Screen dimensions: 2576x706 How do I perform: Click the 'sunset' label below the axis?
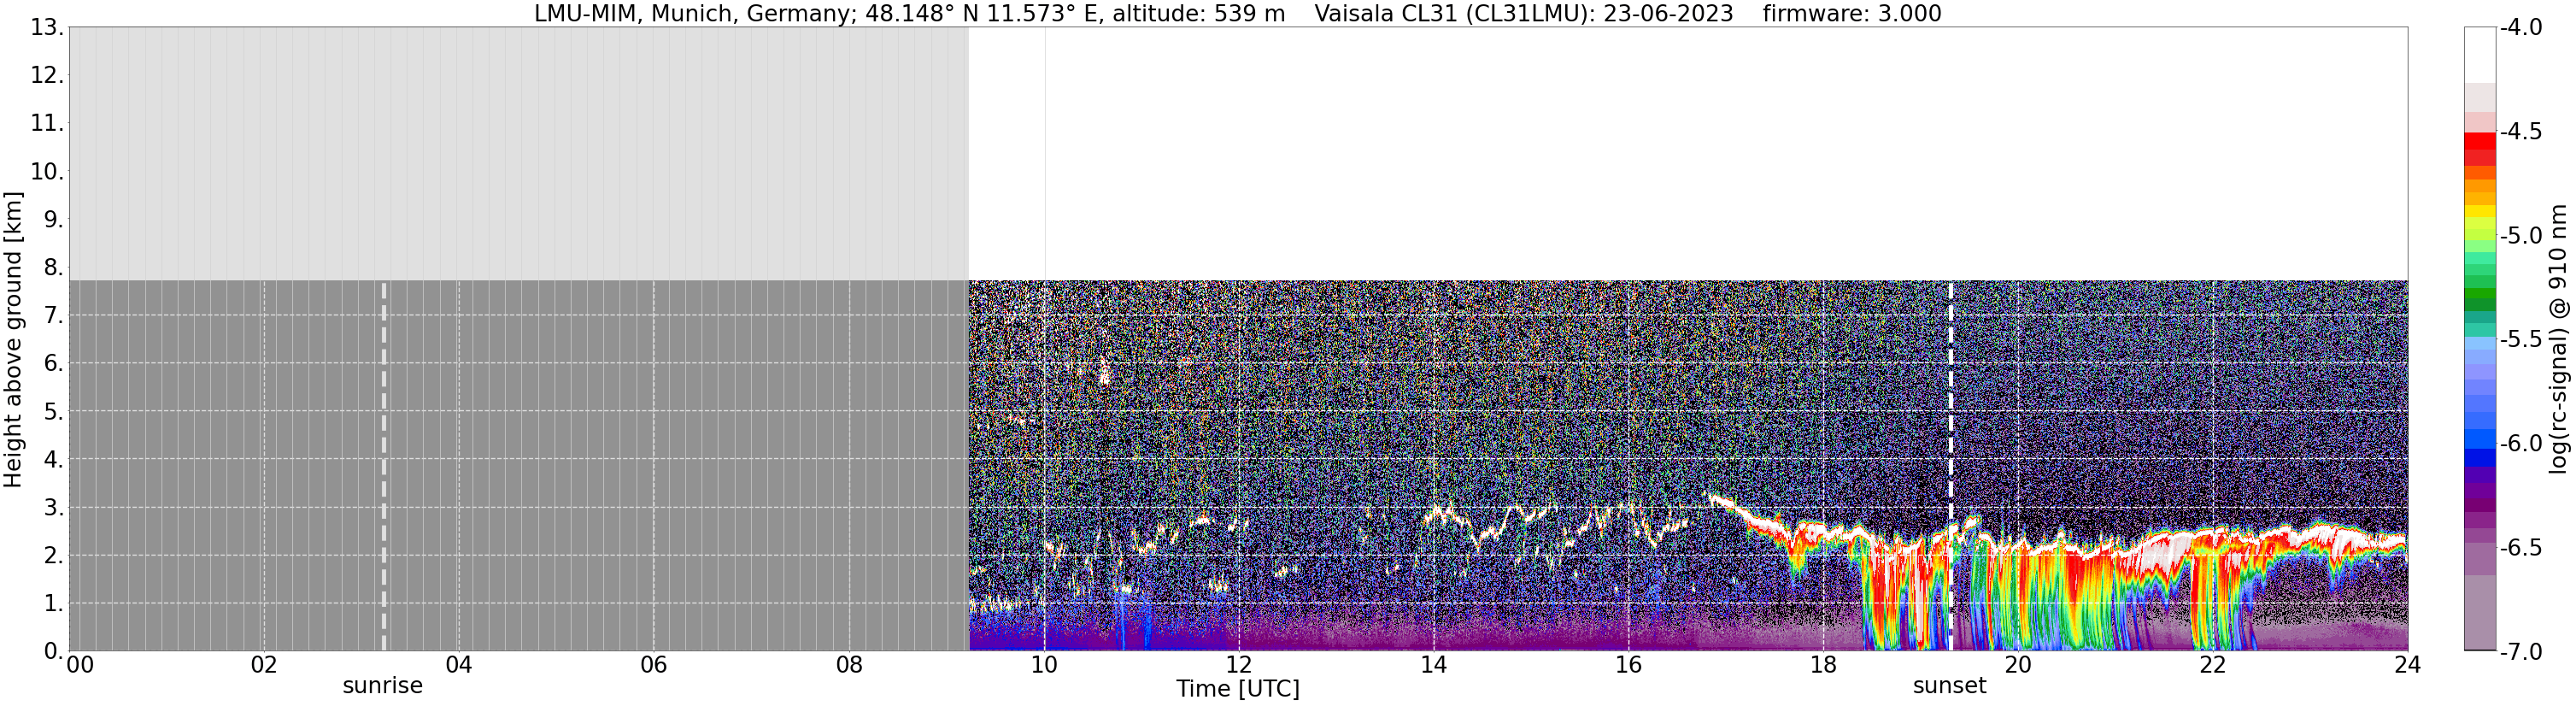click(x=1950, y=686)
